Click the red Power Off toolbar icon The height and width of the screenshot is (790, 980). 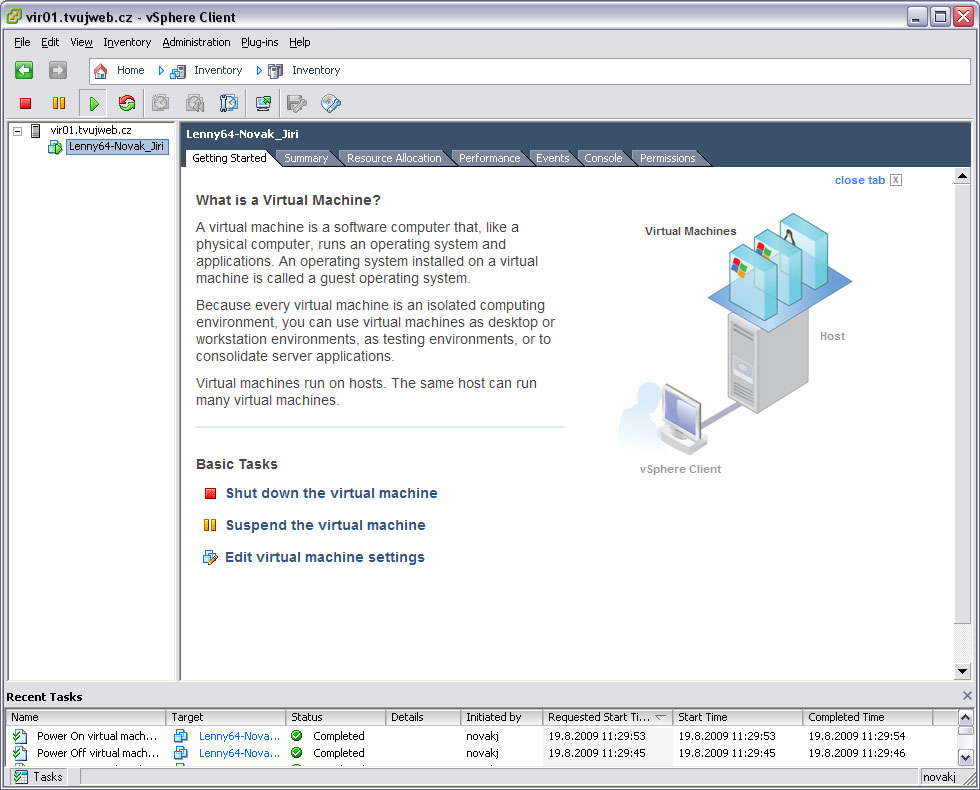tap(26, 103)
